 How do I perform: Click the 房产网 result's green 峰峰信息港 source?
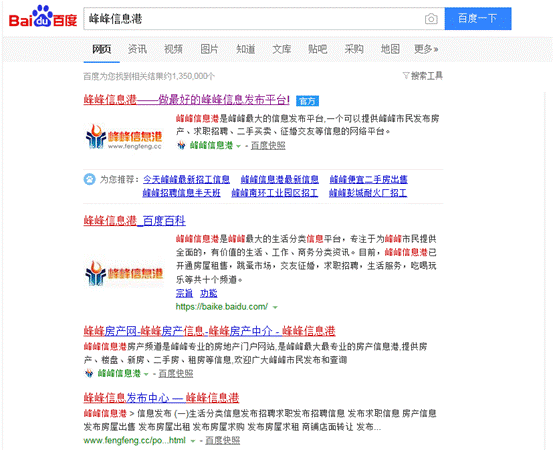(x=119, y=373)
